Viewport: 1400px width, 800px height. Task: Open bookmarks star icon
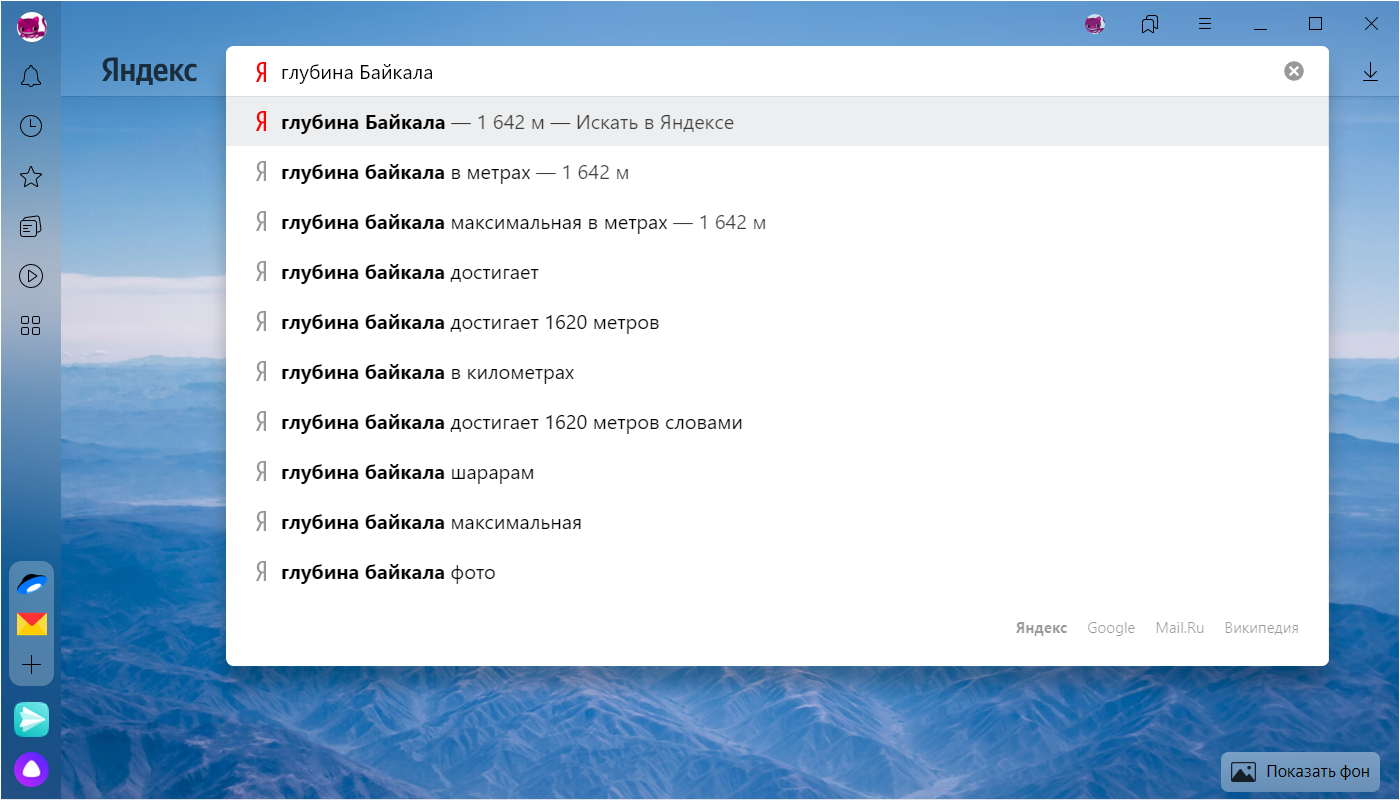[x=31, y=177]
